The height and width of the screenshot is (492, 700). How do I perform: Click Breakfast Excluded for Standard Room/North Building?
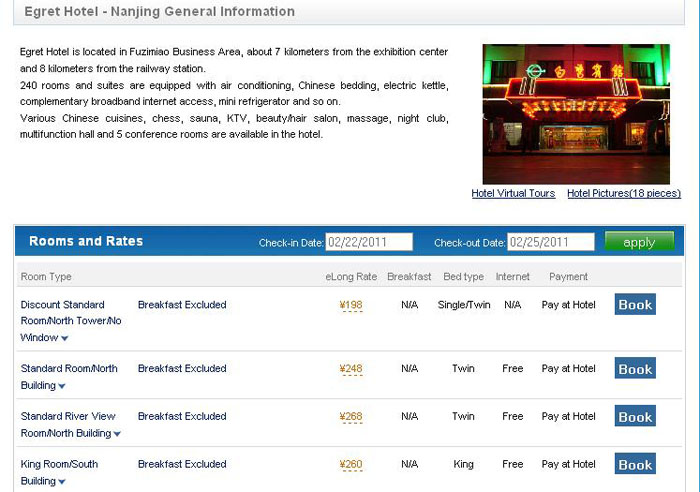pyautogui.click(x=182, y=369)
